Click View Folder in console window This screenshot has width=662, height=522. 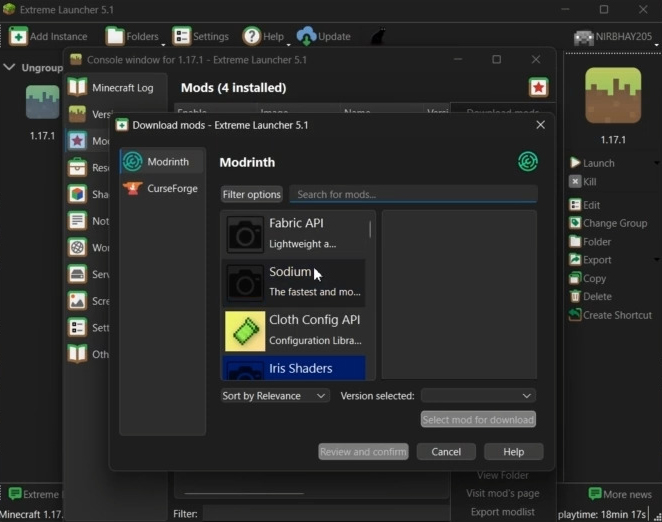point(502,475)
